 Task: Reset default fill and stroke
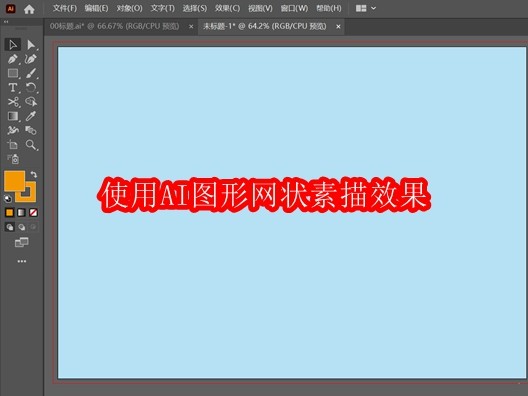click(x=8, y=199)
